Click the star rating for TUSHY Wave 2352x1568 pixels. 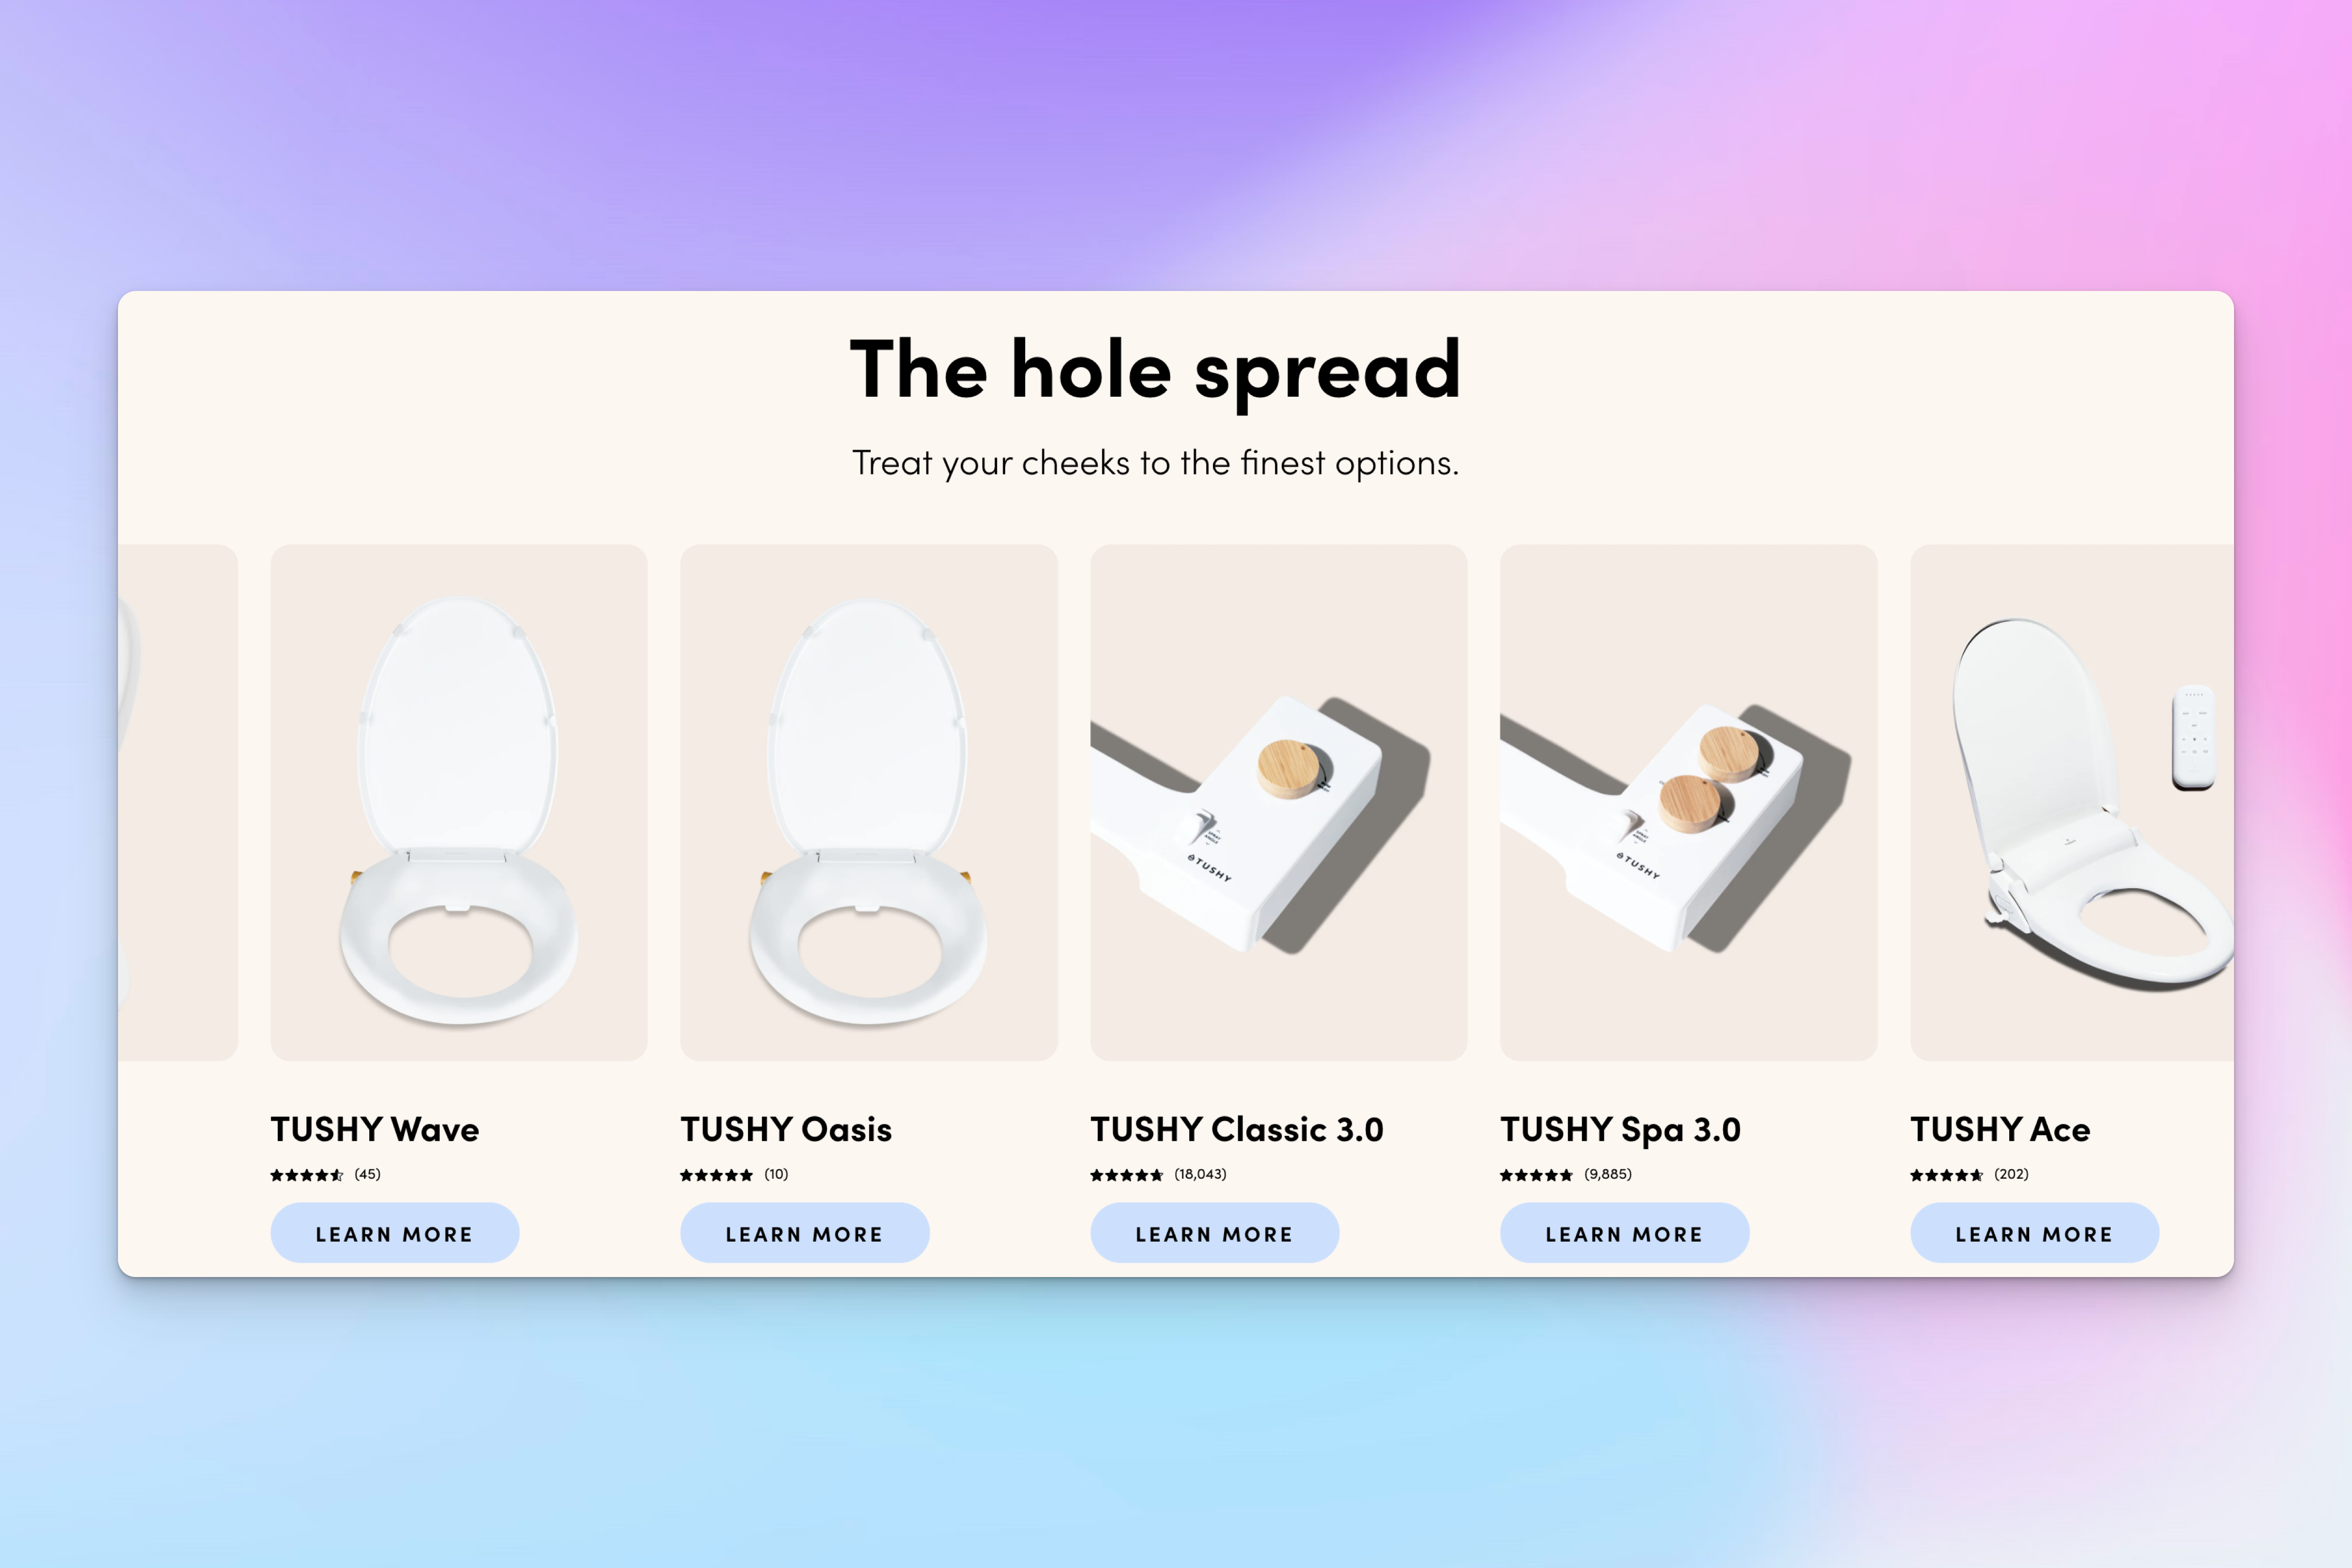[307, 1175]
